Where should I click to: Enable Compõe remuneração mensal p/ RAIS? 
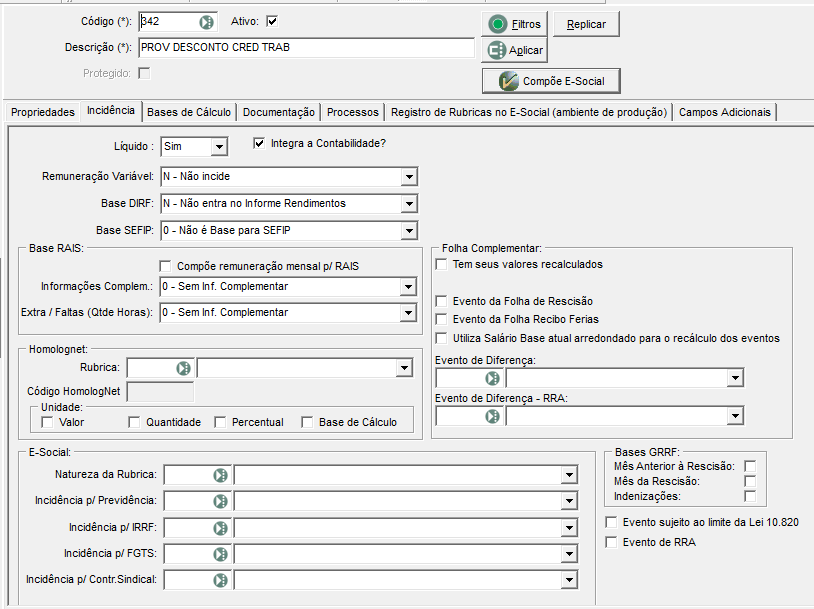(165, 266)
